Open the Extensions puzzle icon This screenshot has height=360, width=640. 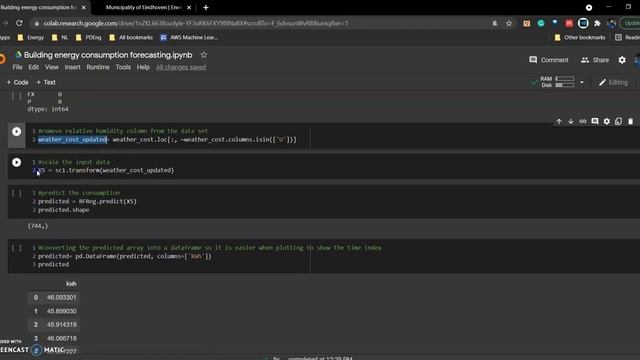point(597,23)
